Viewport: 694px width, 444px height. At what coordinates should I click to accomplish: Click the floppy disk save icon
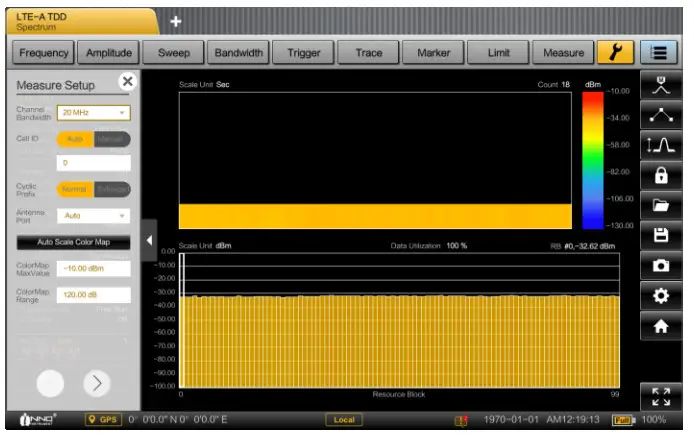tap(661, 236)
